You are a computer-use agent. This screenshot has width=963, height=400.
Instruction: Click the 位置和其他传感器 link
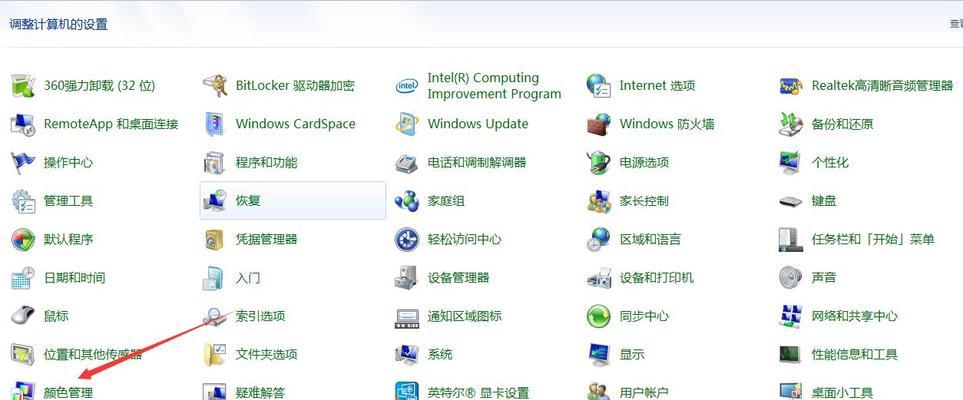93,355
